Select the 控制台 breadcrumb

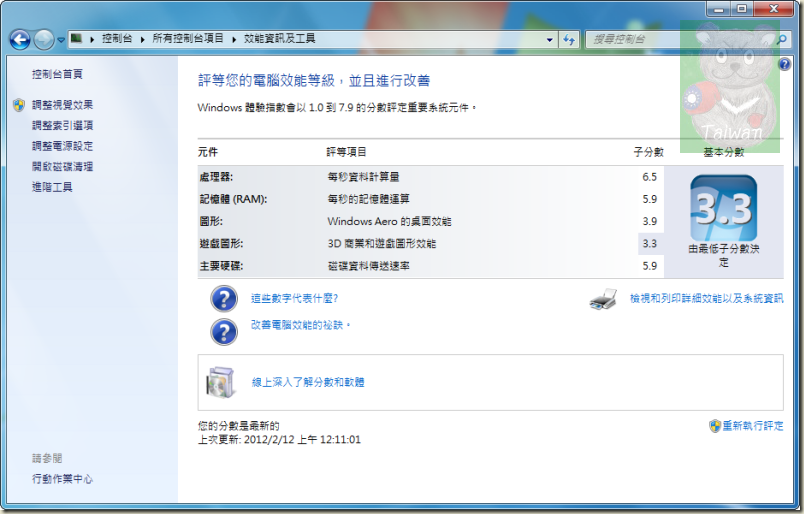coord(117,38)
